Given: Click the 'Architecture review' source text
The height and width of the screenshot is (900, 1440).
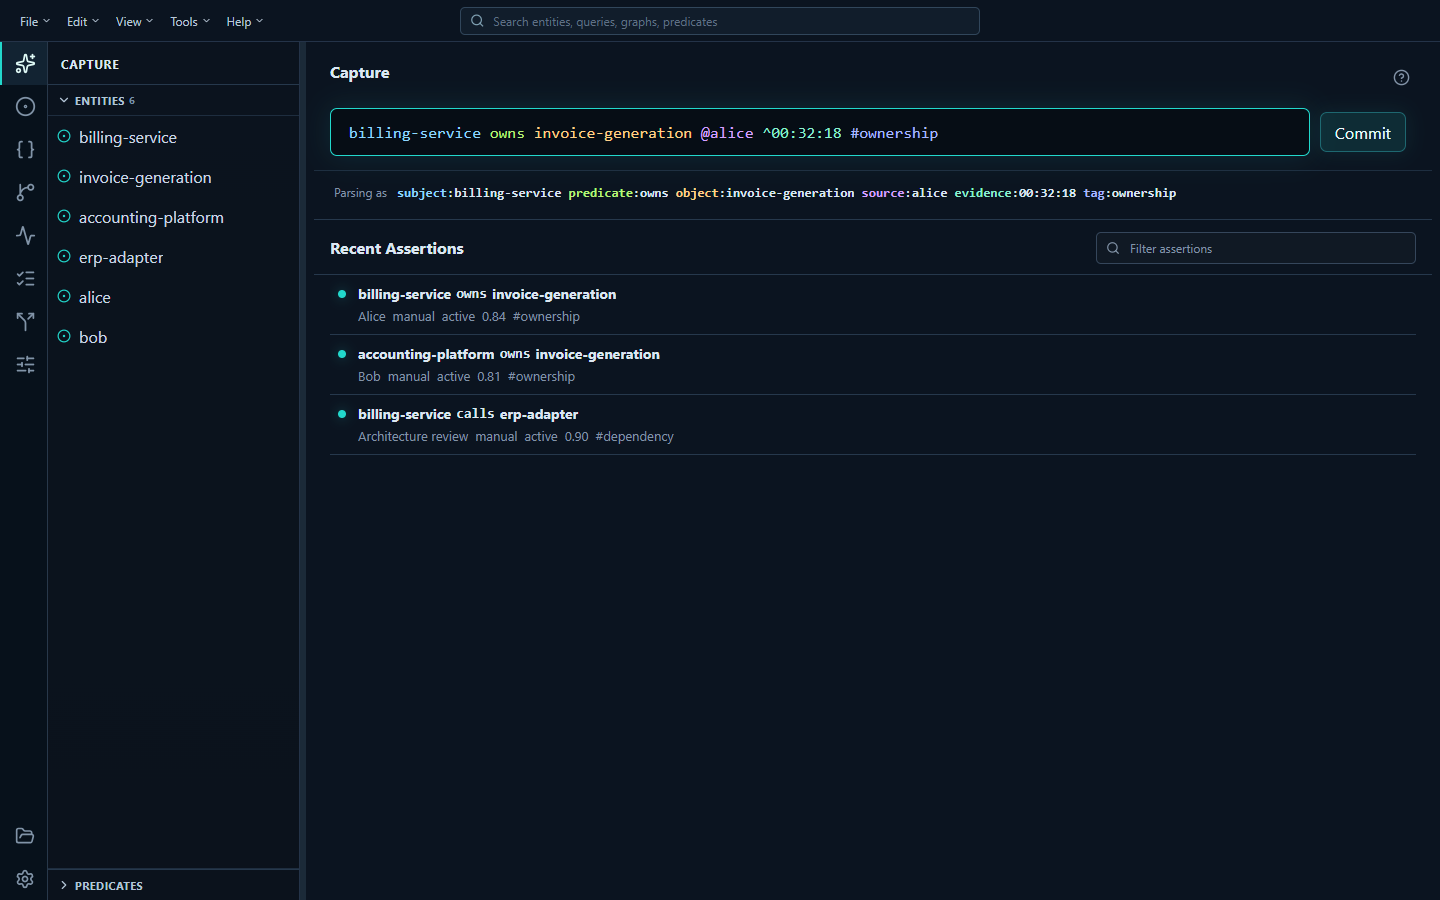Looking at the screenshot, I should (413, 437).
